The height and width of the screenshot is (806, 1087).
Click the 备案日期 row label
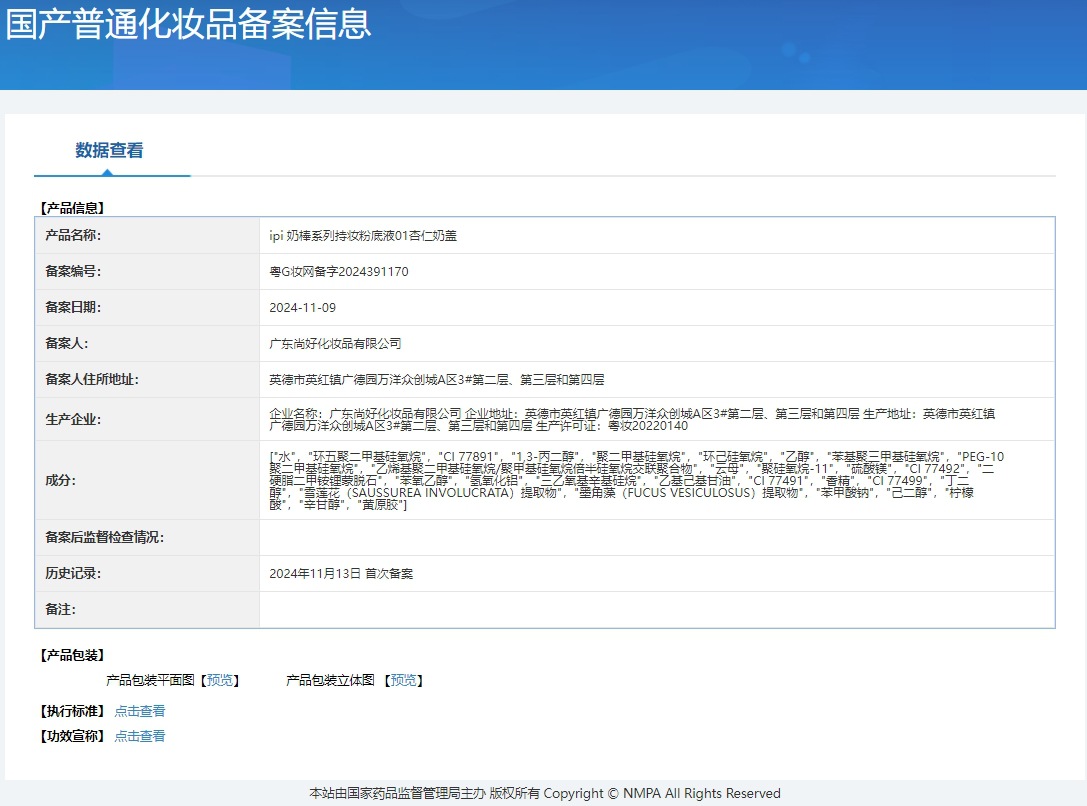[73, 308]
